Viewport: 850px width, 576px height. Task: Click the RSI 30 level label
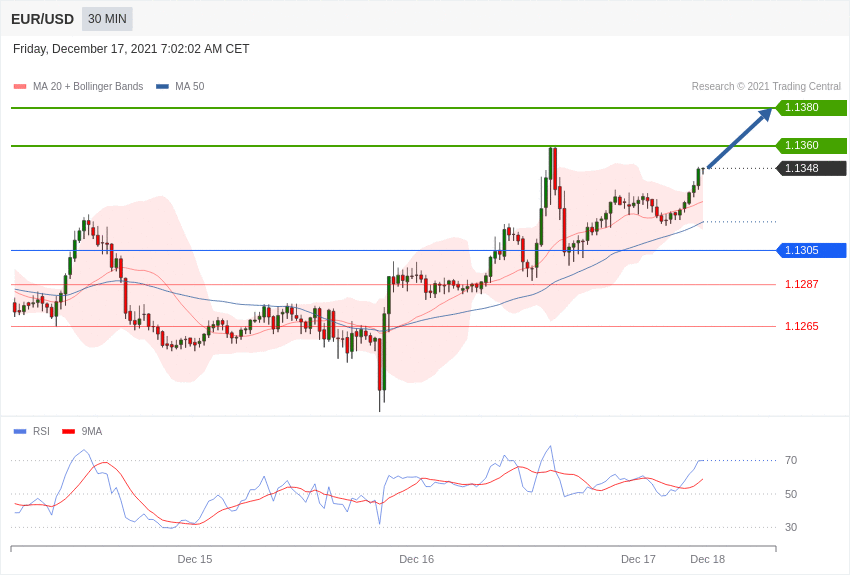[791, 527]
